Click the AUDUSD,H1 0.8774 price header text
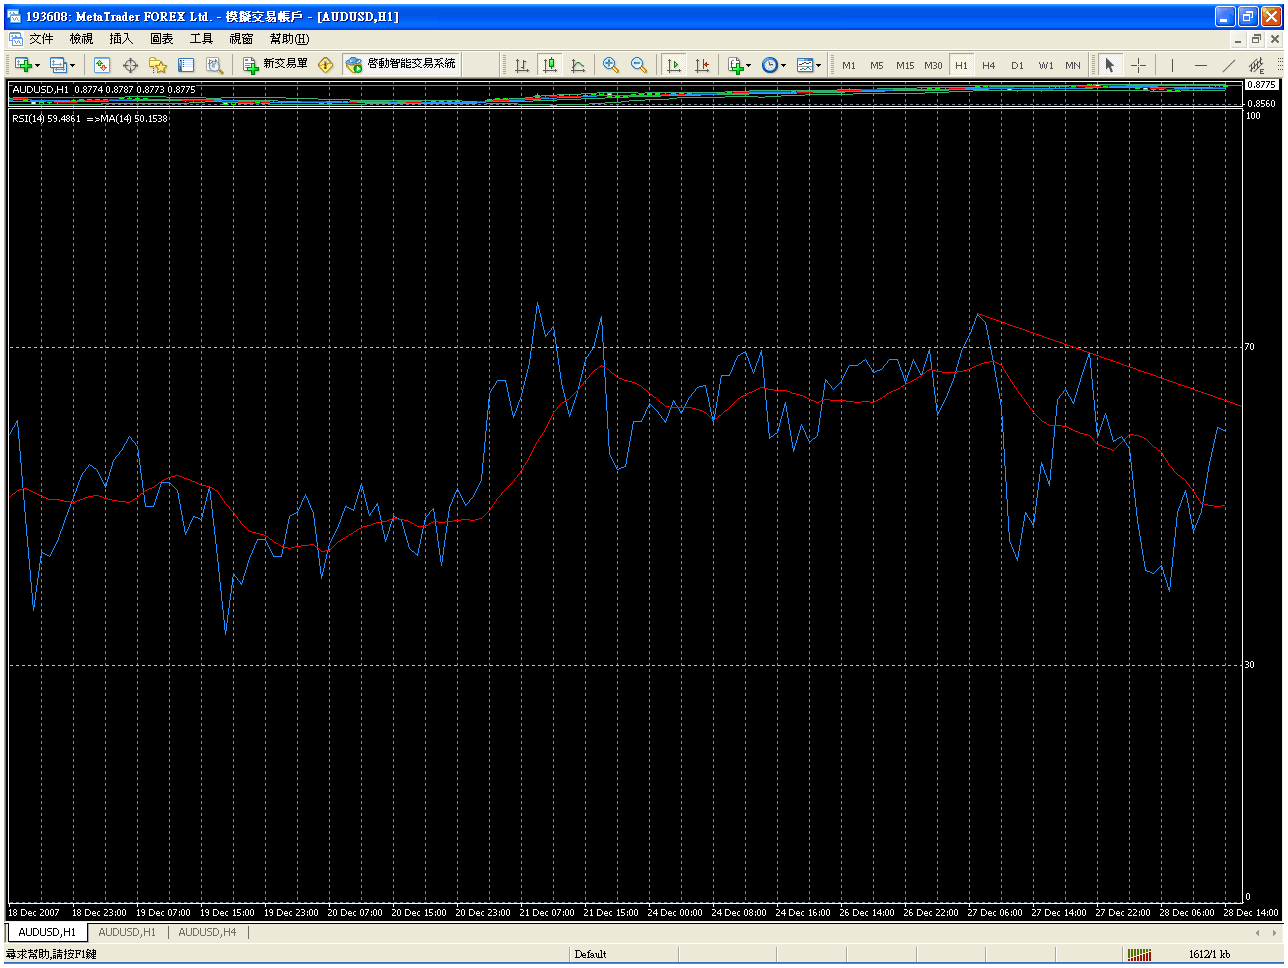 coord(104,89)
